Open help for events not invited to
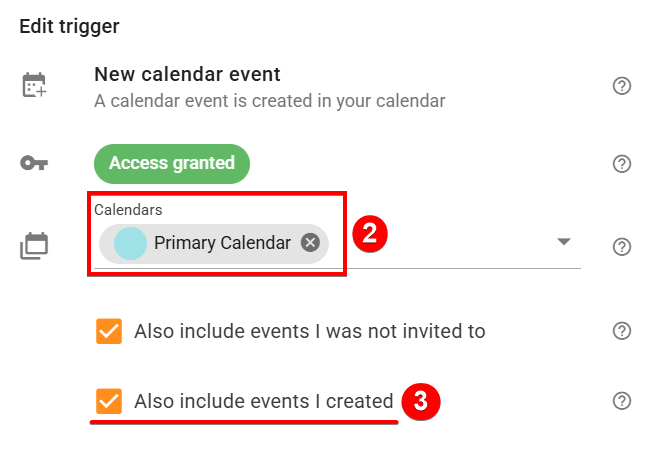Image resolution: width=659 pixels, height=458 pixels. [x=622, y=331]
